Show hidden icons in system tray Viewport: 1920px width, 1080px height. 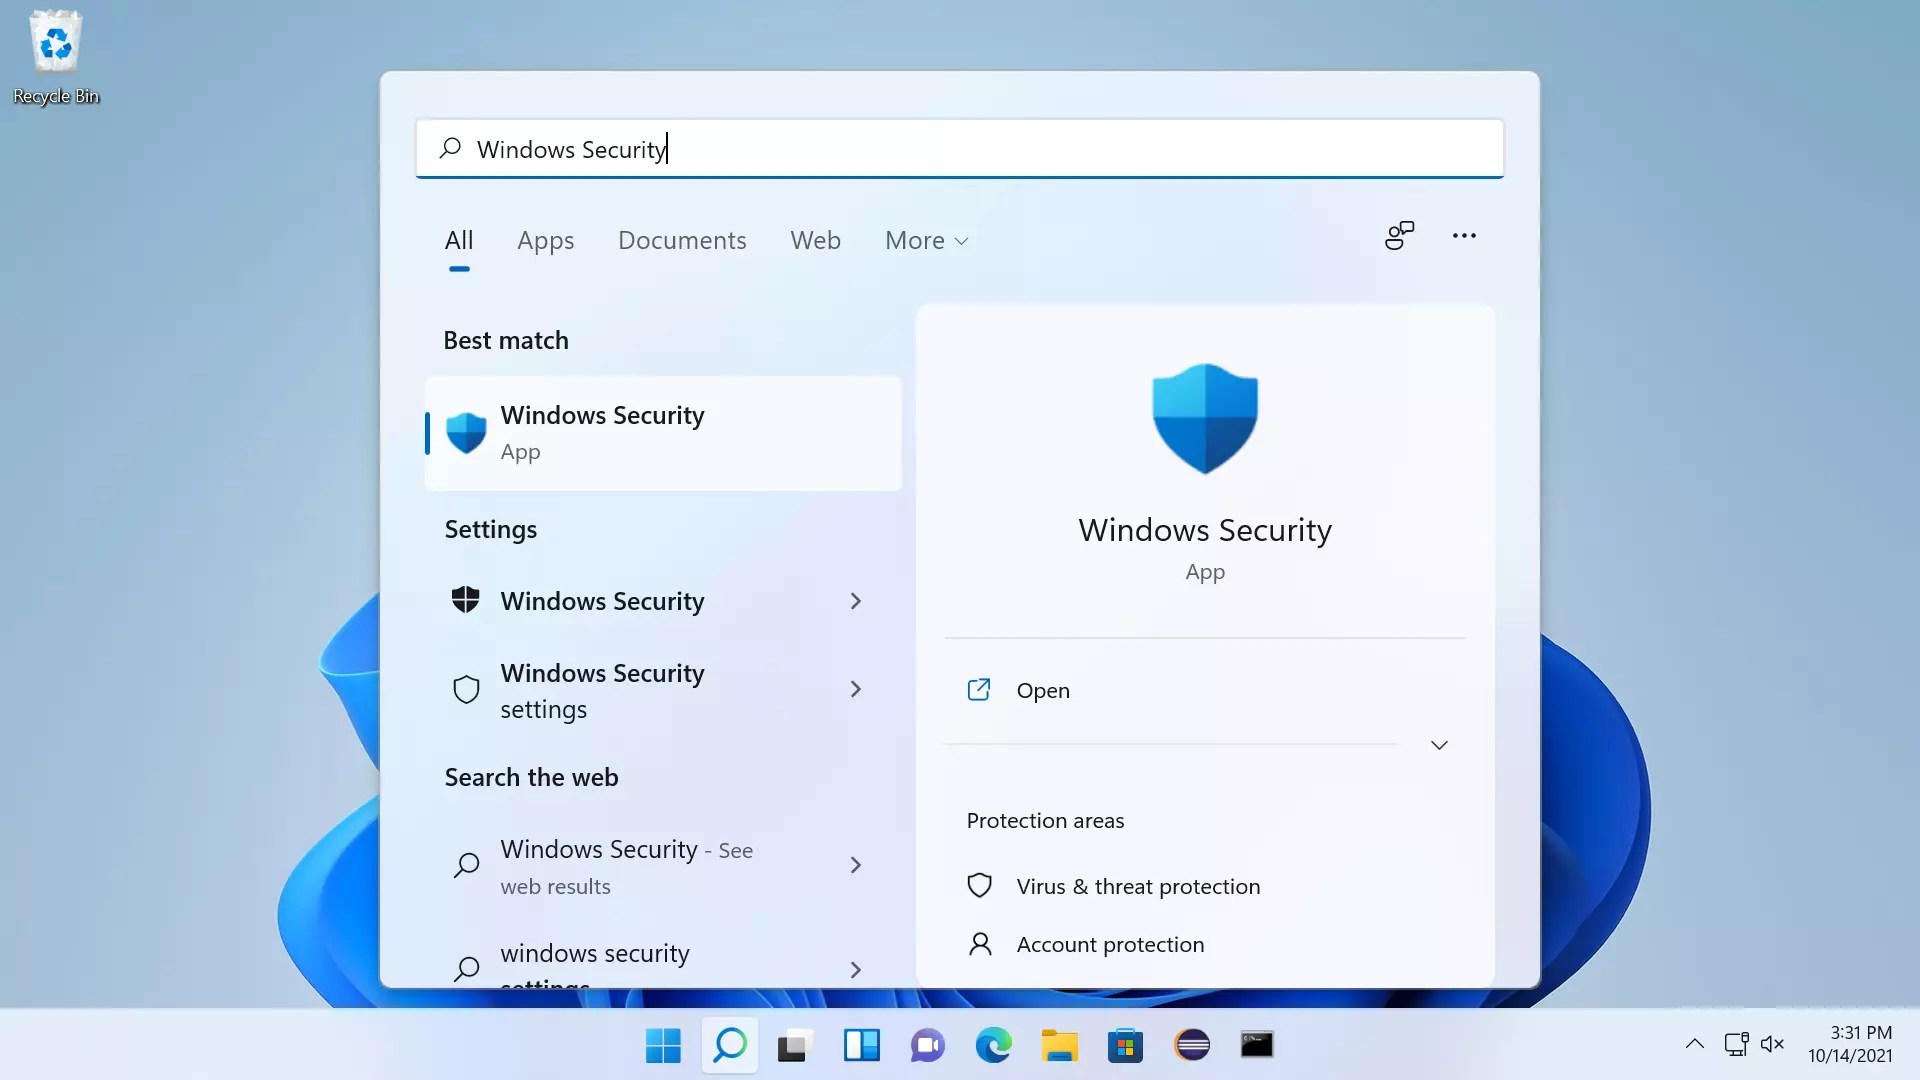click(1694, 1044)
